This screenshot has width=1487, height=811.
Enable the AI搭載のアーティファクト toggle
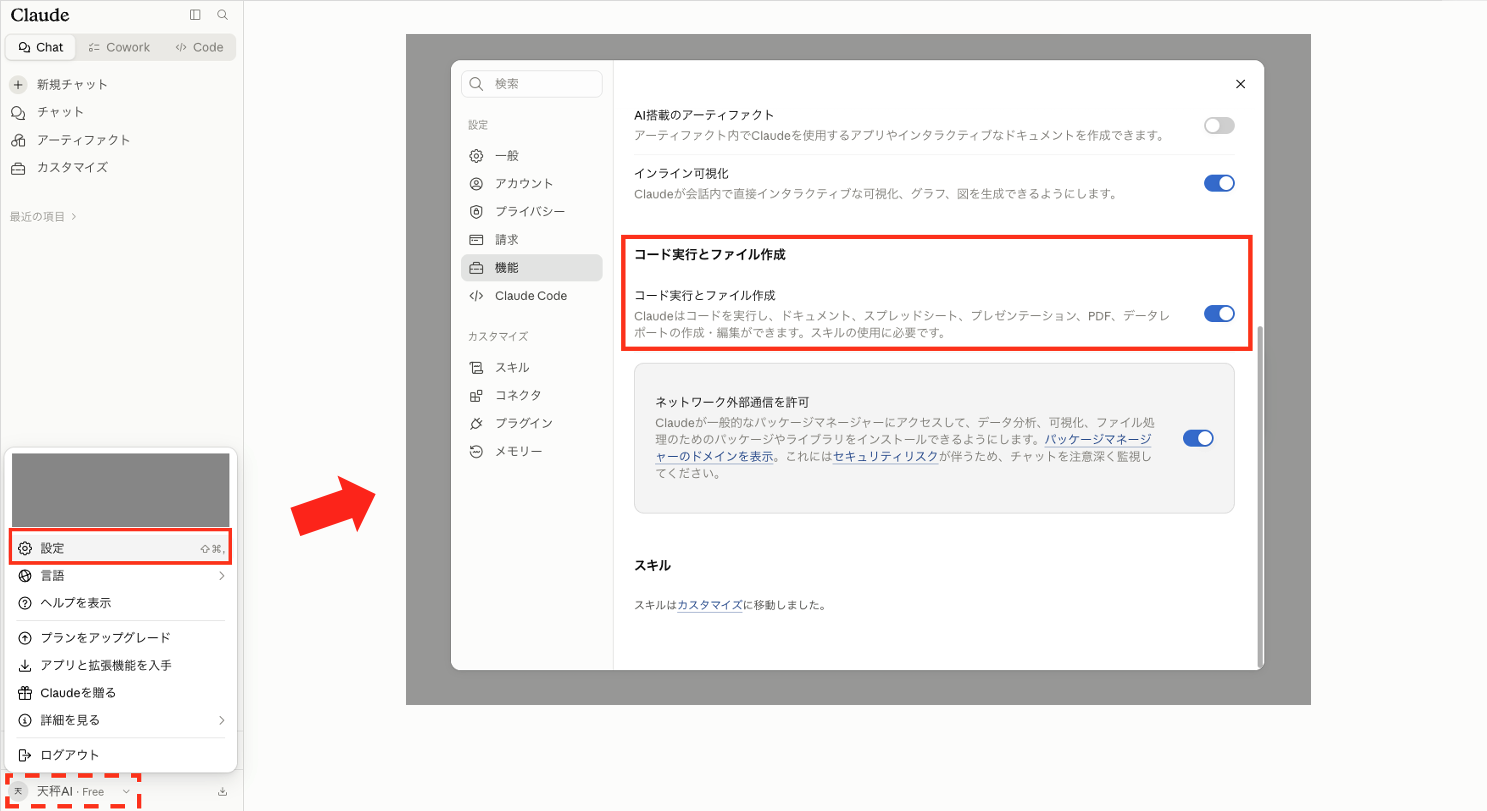tap(1219, 126)
